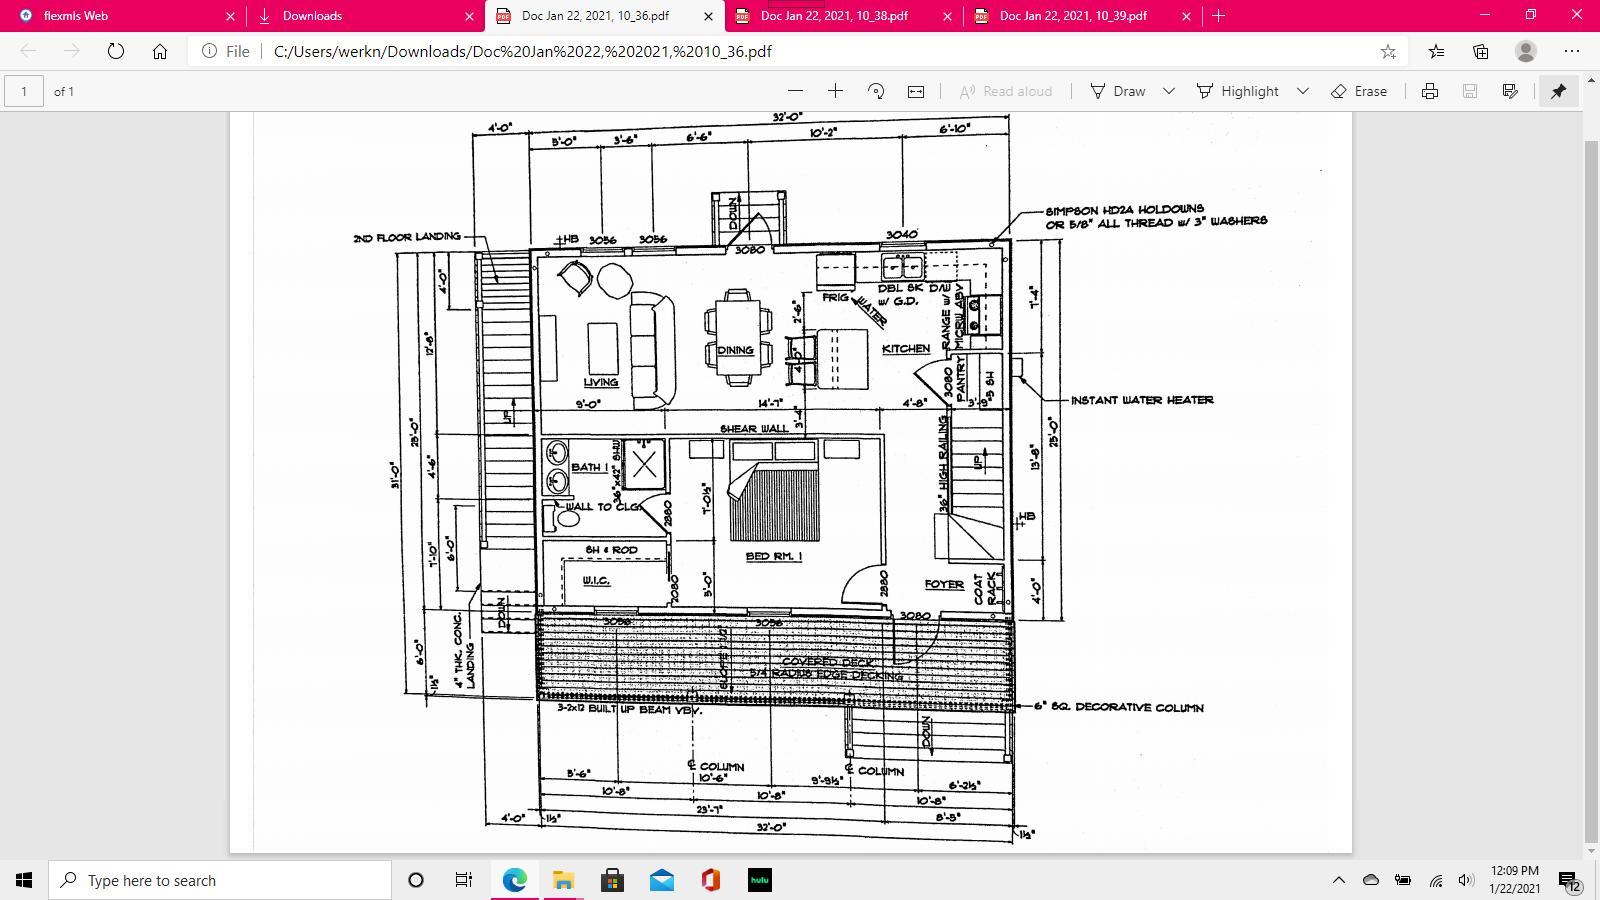Click the browser Refresh icon

point(116,51)
